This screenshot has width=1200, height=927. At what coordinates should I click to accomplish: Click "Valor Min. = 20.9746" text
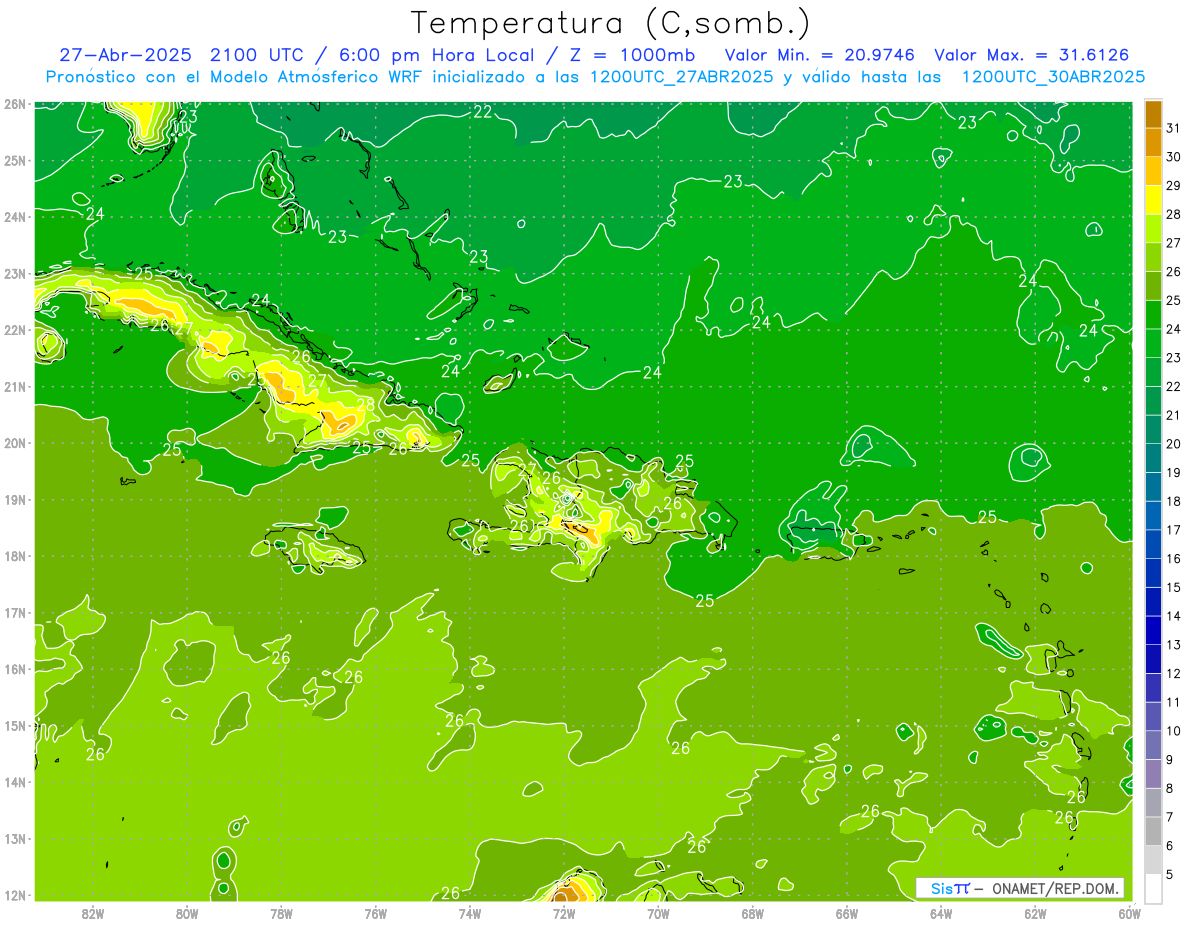pyautogui.click(x=822, y=55)
